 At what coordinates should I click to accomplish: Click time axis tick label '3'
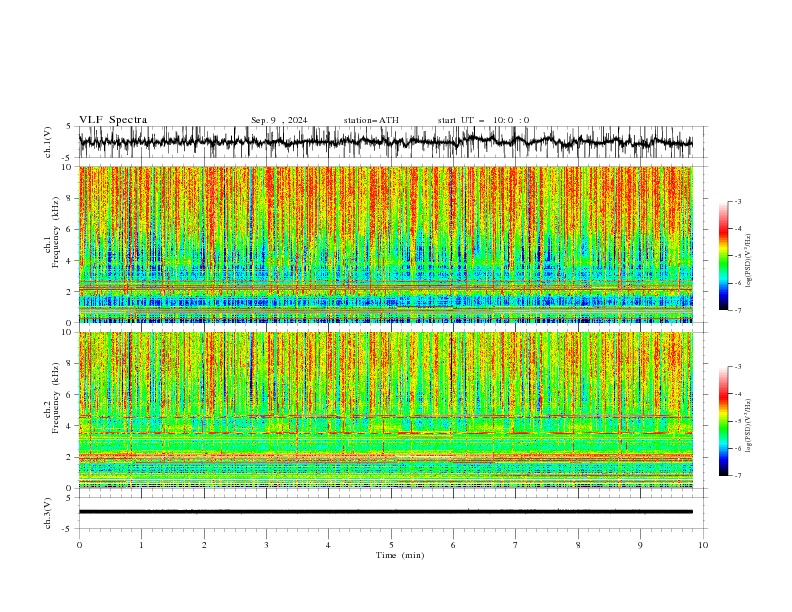(x=266, y=545)
